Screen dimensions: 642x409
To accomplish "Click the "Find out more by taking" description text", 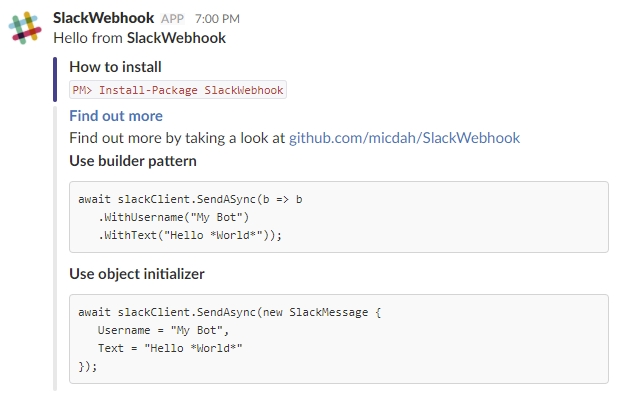I will [x=177, y=138].
